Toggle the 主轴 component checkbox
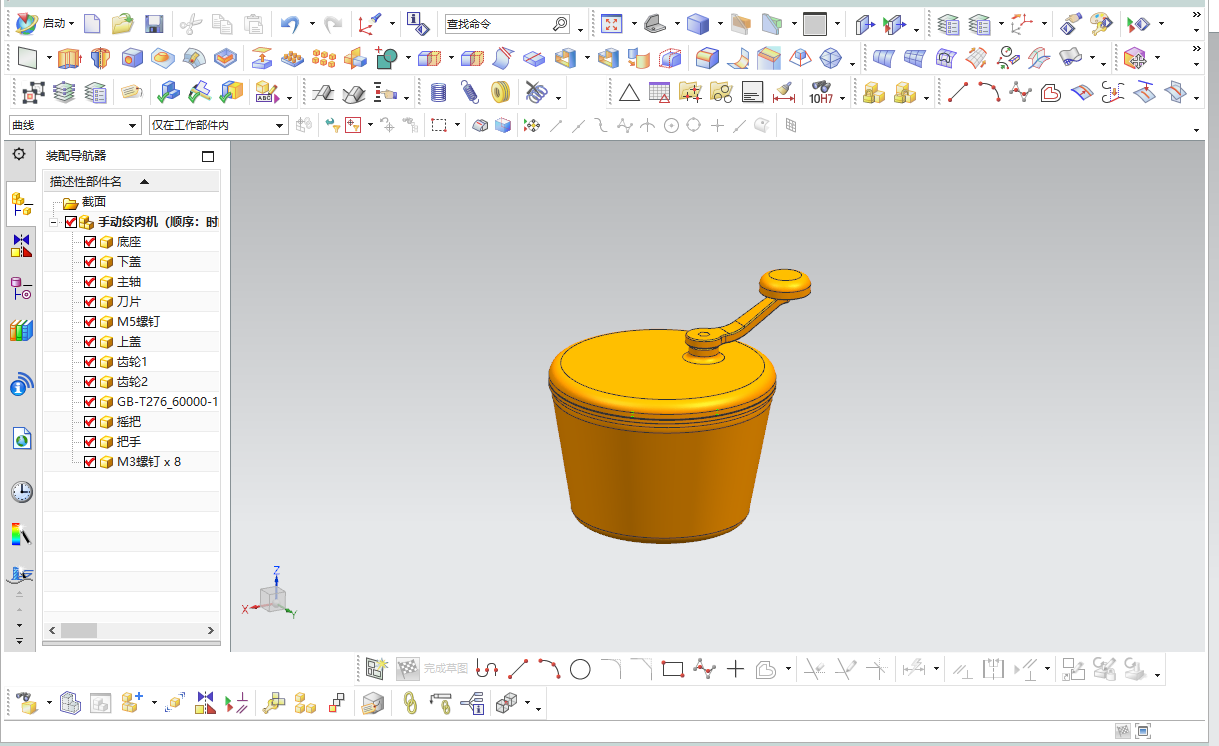Image resolution: width=1219 pixels, height=746 pixels. tap(90, 282)
